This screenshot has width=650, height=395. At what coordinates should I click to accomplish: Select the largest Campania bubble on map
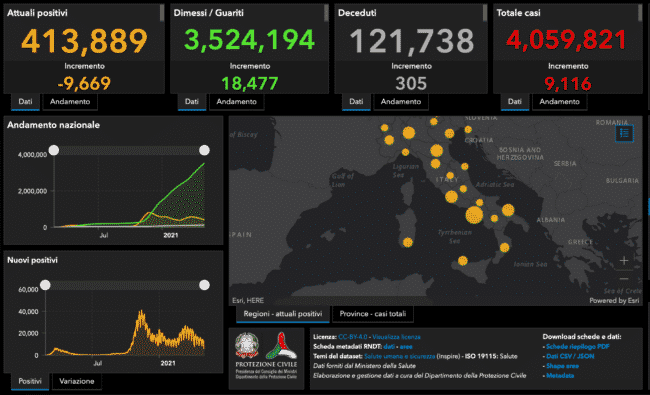pyautogui.click(x=474, y=215)
